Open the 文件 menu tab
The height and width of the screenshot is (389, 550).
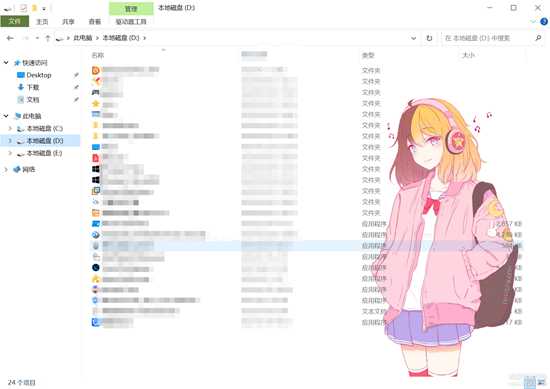15,21
